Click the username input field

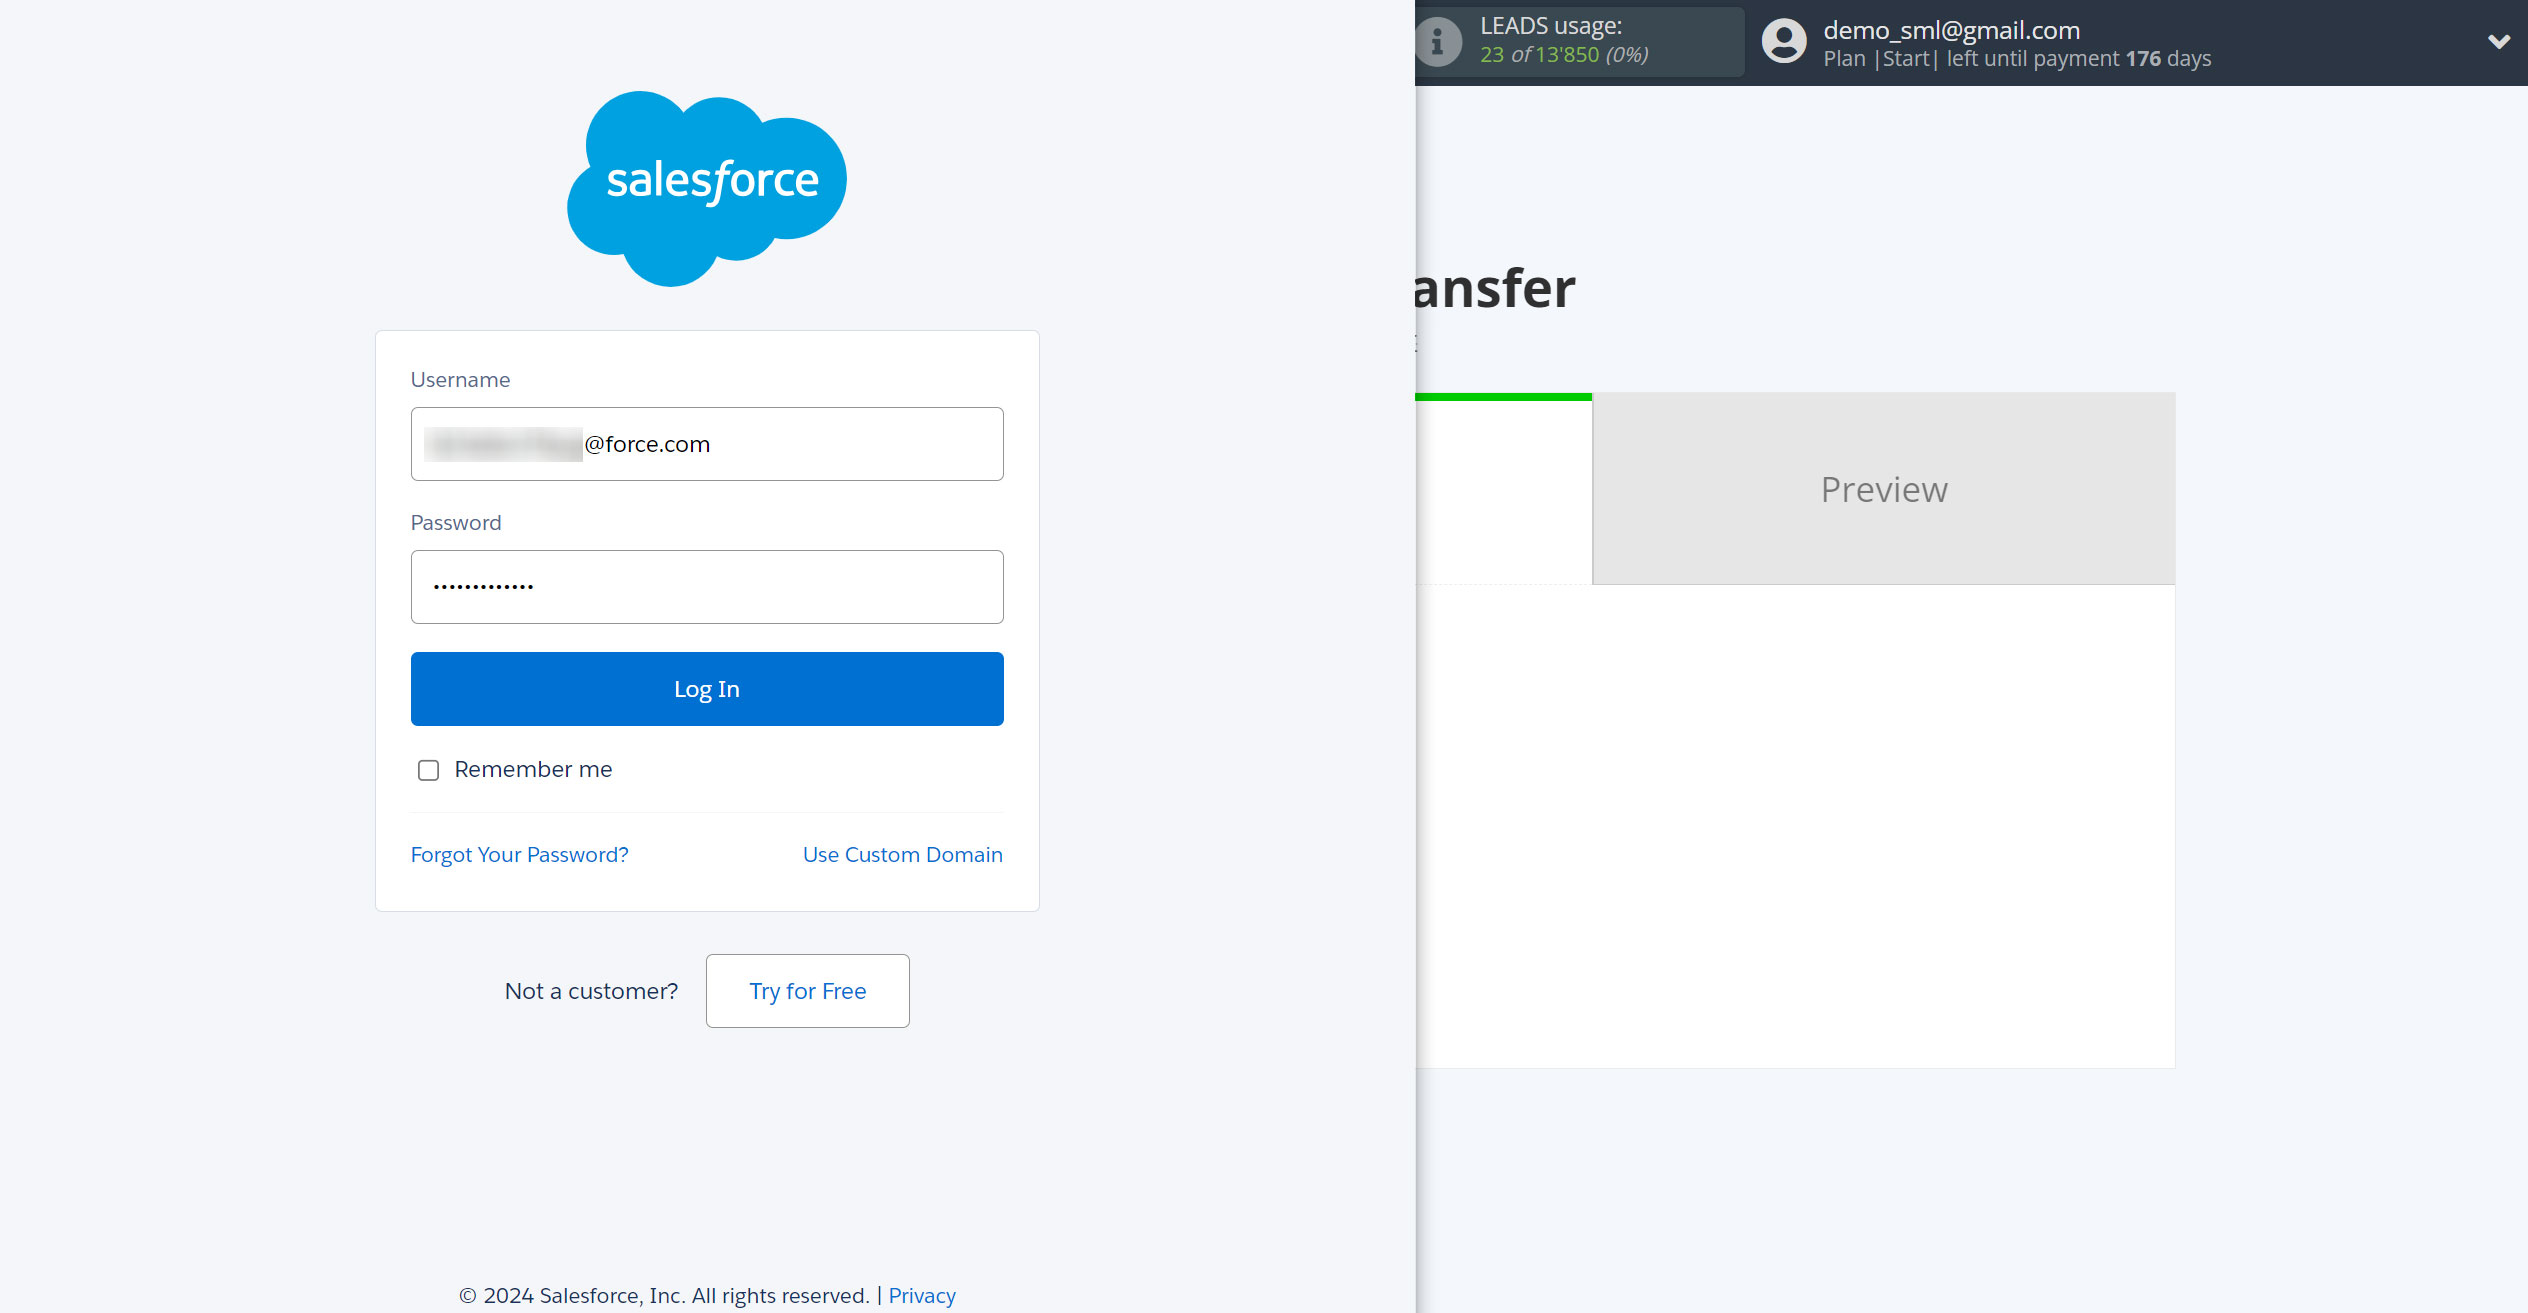tap(707, 443)
